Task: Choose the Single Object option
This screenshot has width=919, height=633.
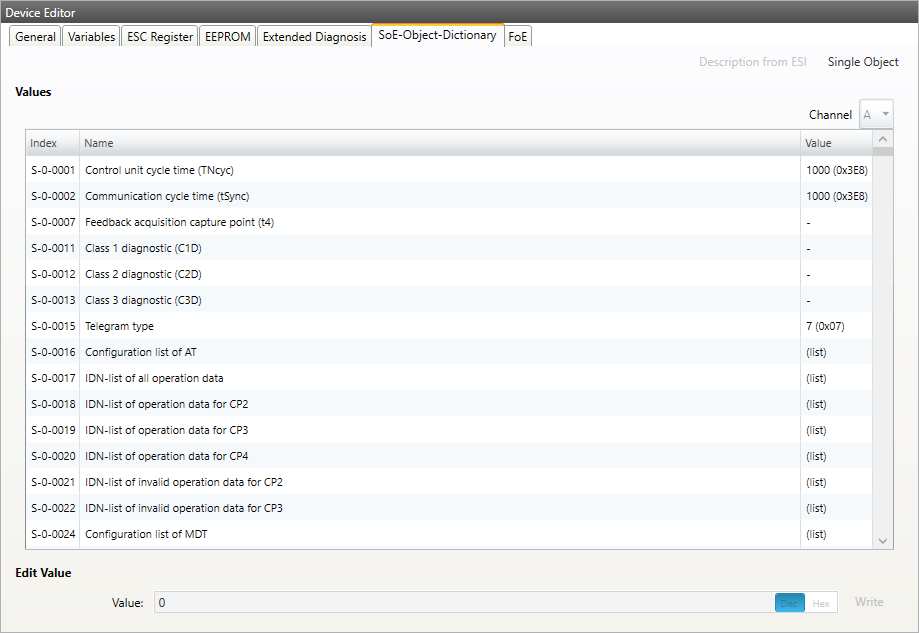Action: (x=863, y=62)
